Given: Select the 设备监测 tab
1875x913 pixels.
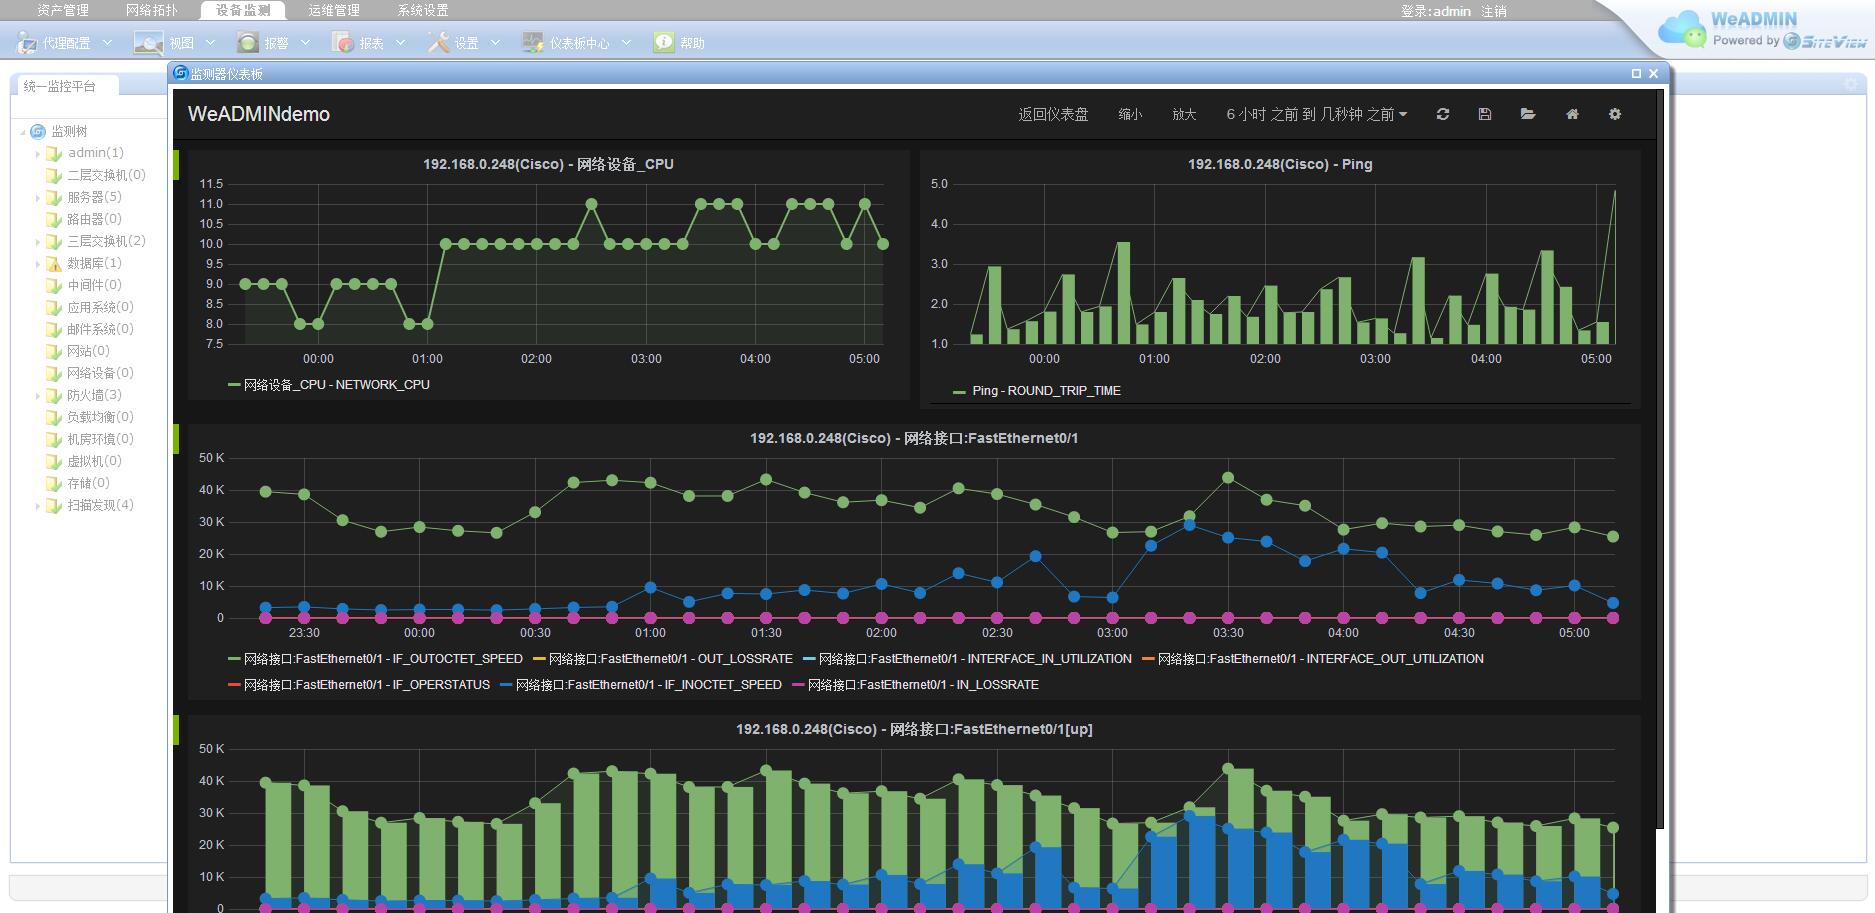Looking at the screenshot, I should pos(243,10).
